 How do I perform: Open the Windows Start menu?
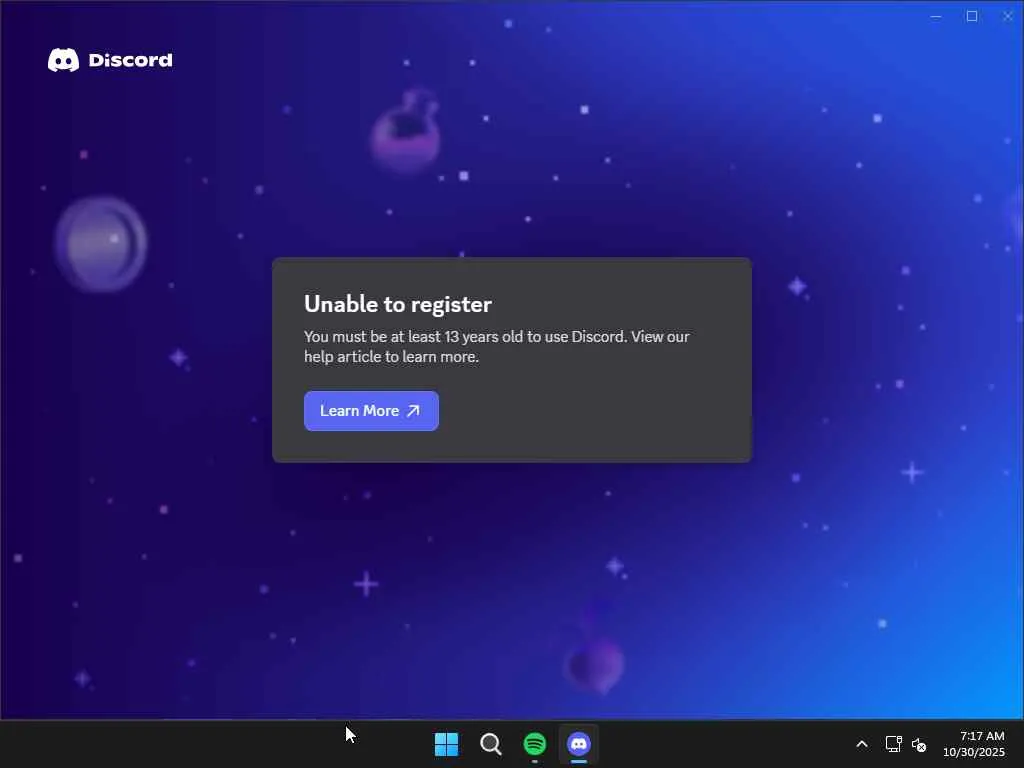pyautogui.click(x=447, y=744)
